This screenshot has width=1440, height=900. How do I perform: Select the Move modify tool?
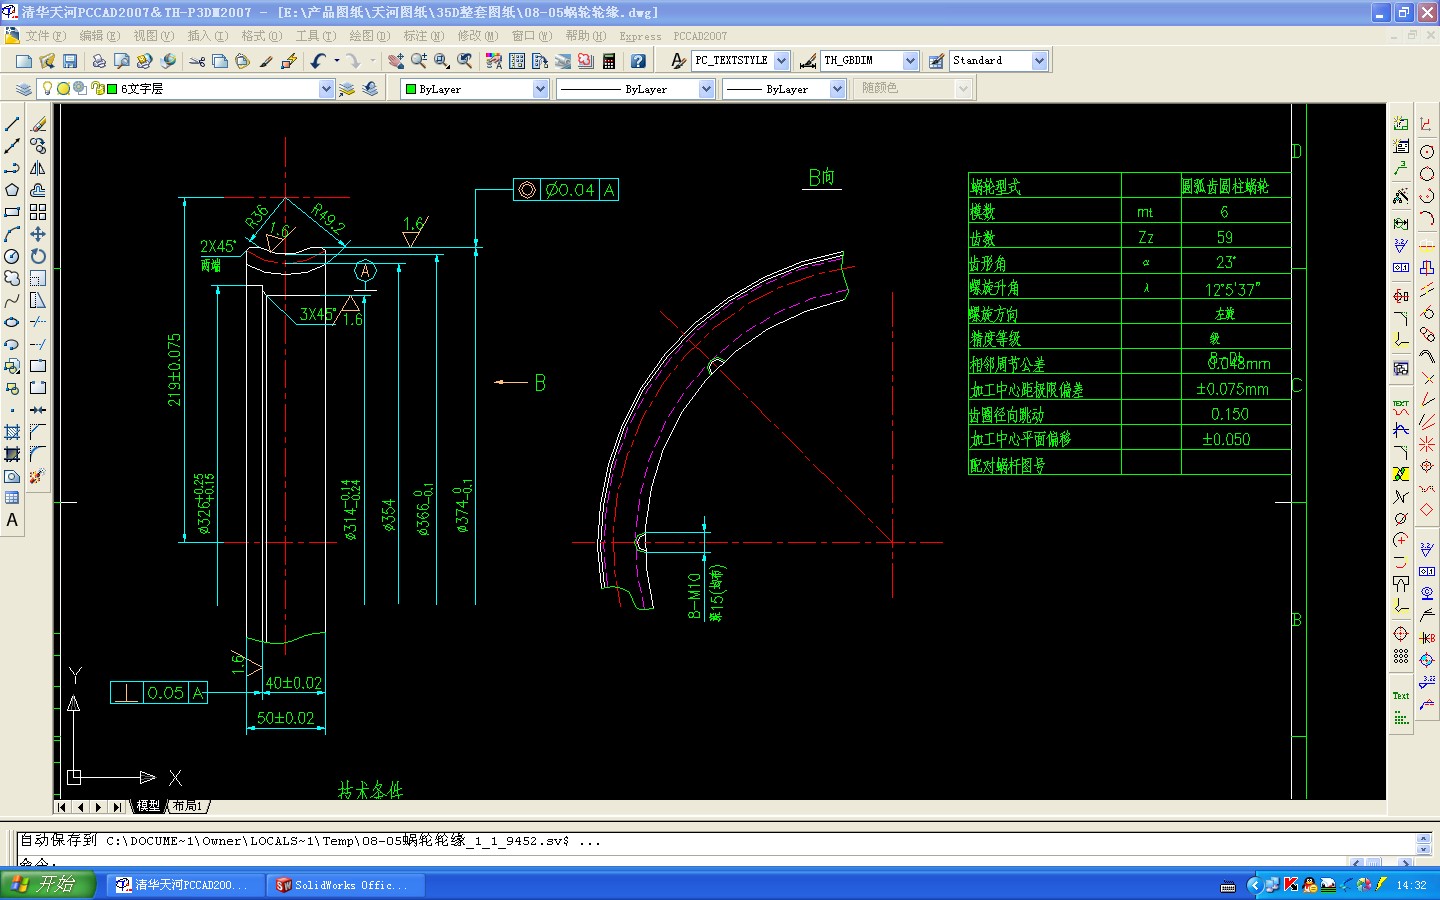(x=38, y=234)
